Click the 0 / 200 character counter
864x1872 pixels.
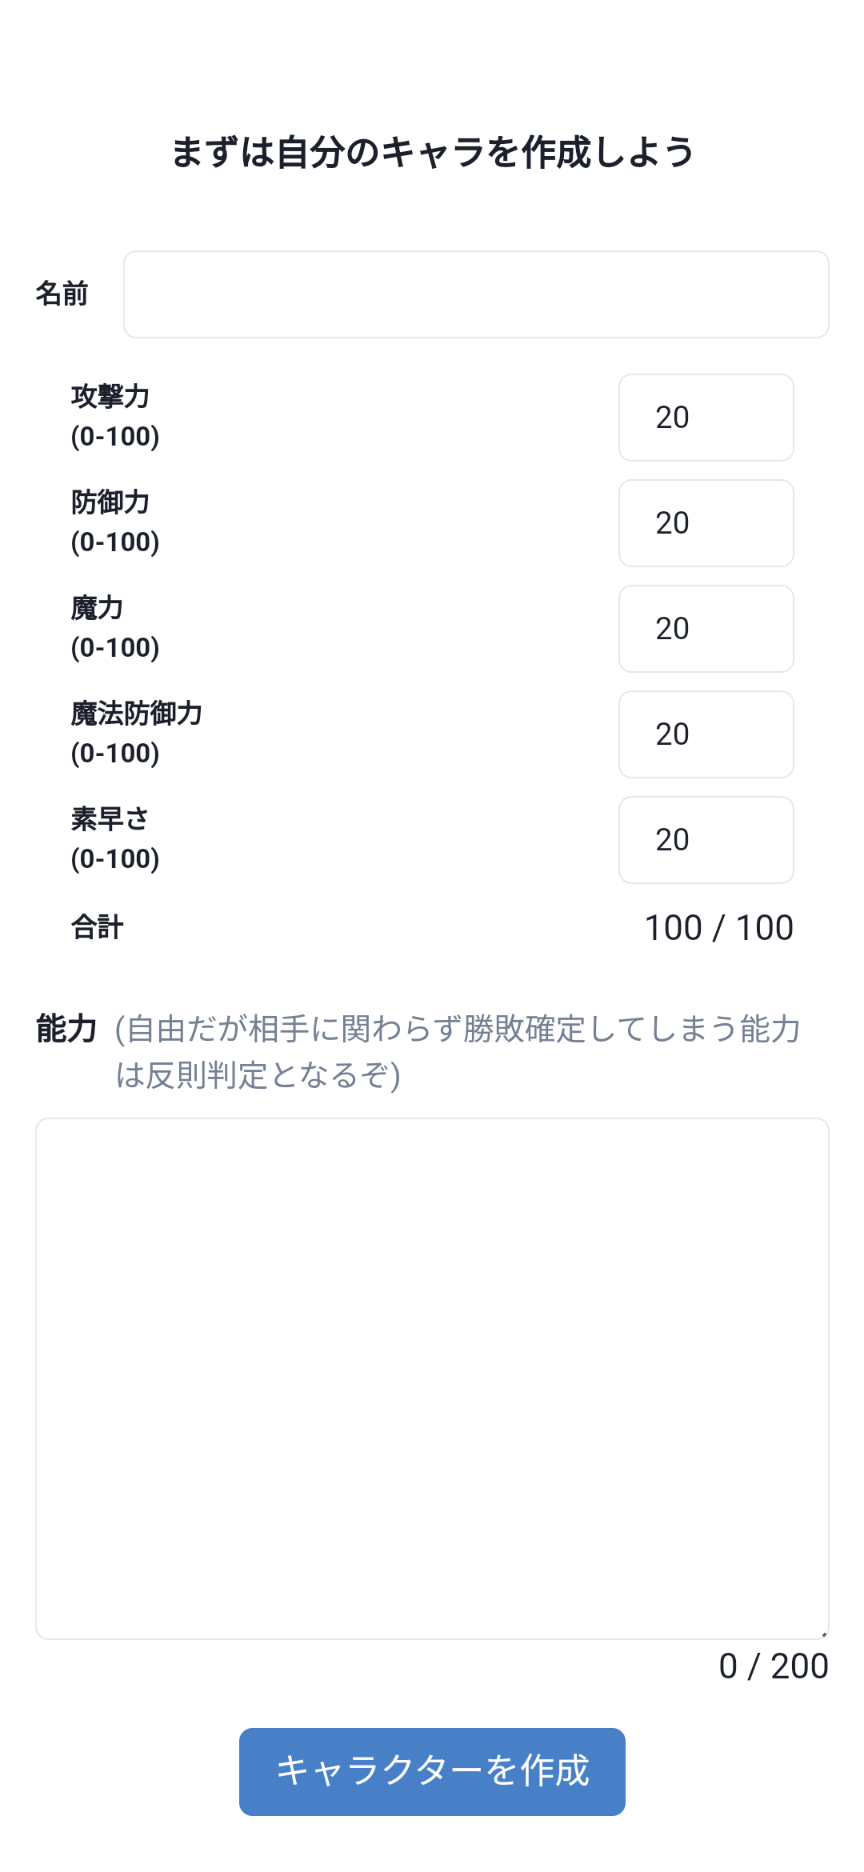pos(773,1666)
